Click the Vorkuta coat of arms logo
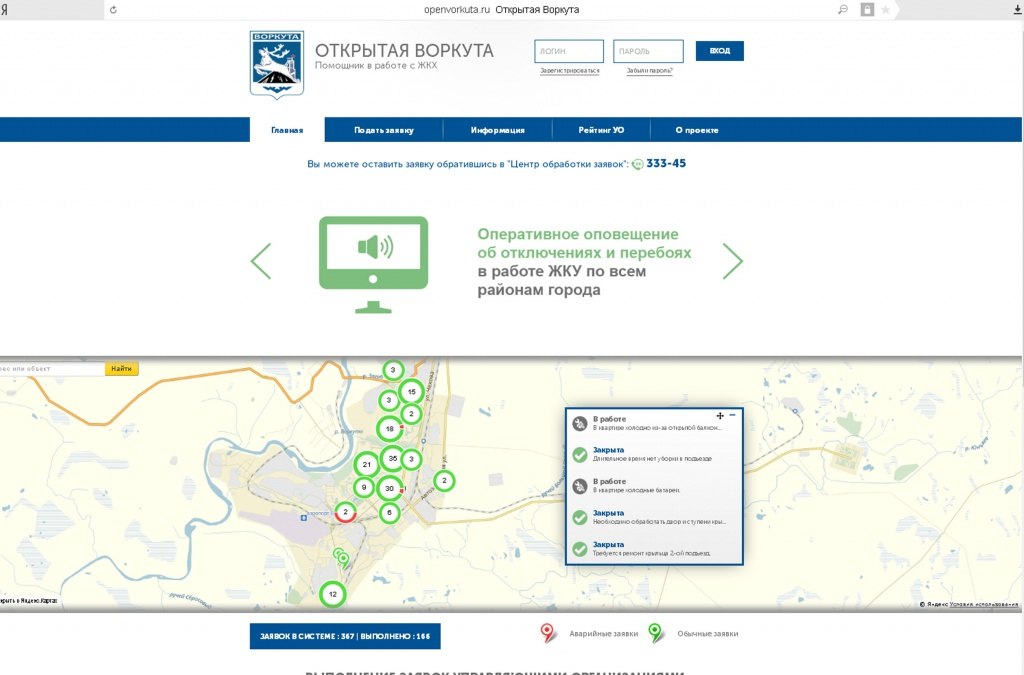This screenshot has width=1024, height=675. click(x=276, y=63)
